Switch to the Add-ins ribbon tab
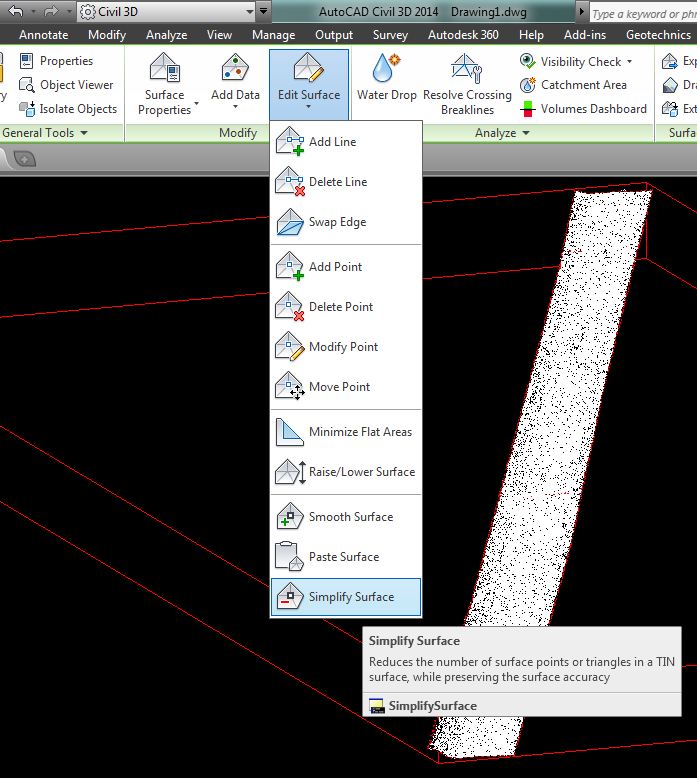The width and height of the screenshot is (697, 778). 584,35
